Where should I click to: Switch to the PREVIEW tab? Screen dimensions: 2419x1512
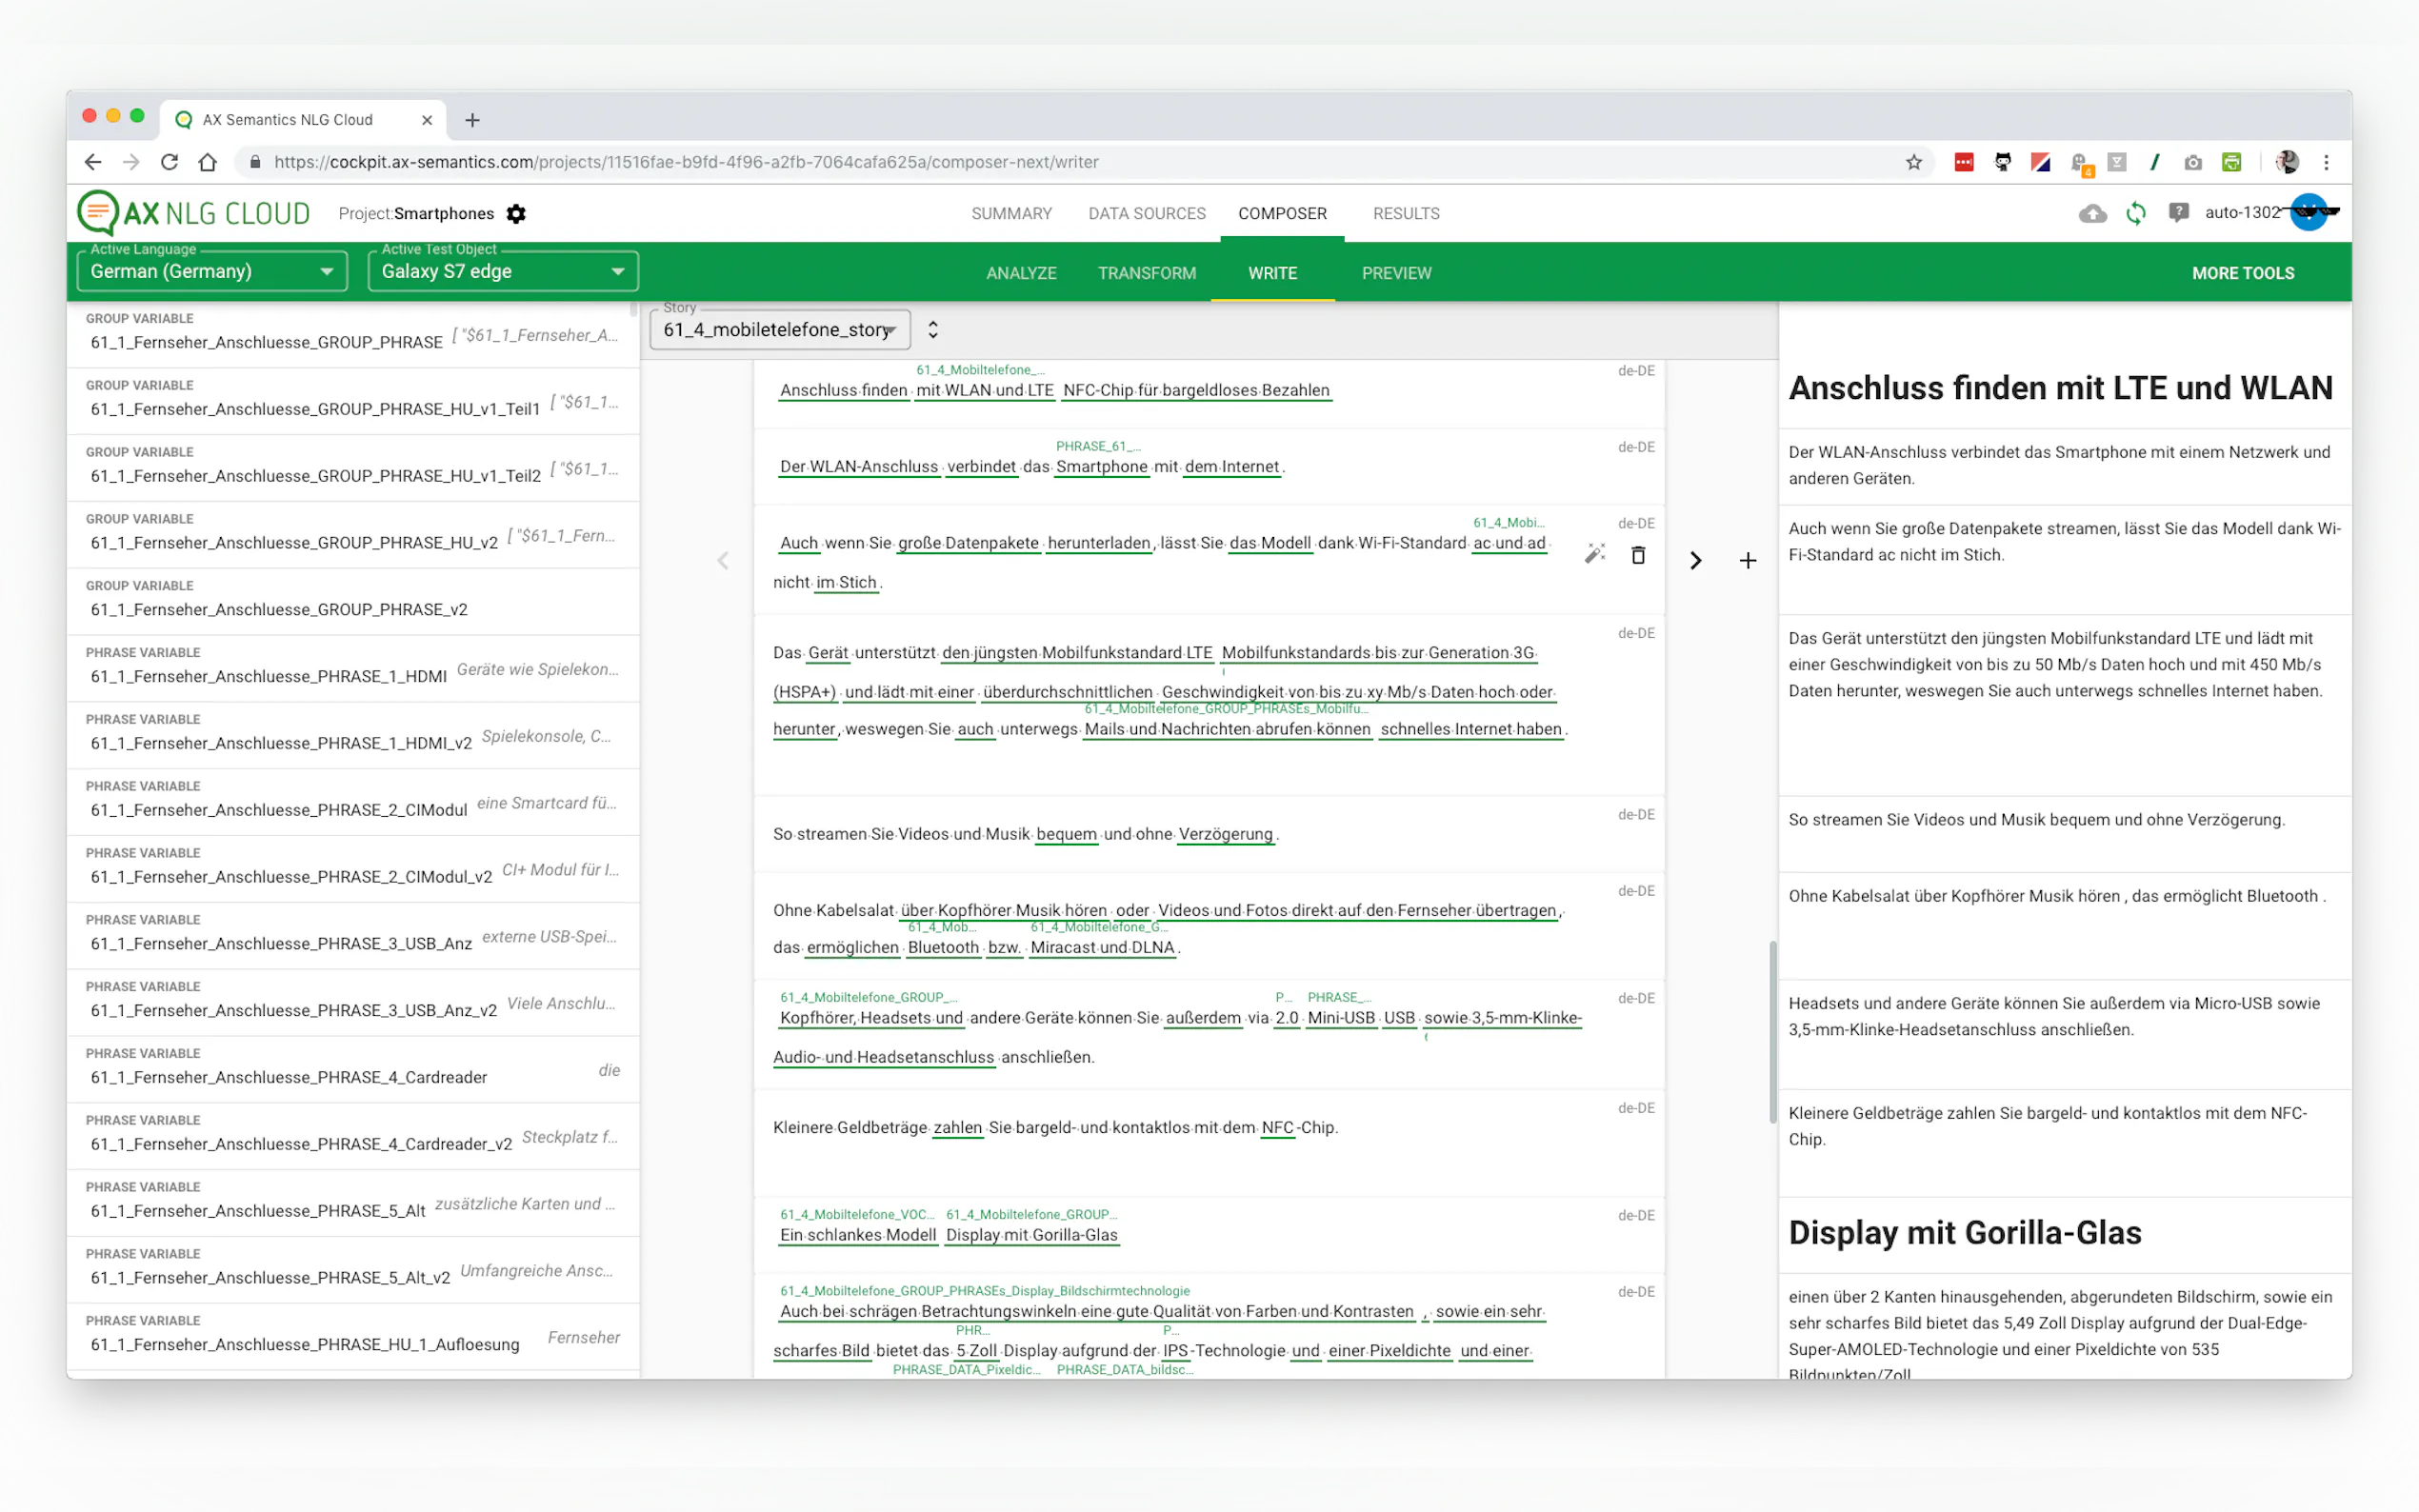pyautogui.click(x=1396, y=273)
